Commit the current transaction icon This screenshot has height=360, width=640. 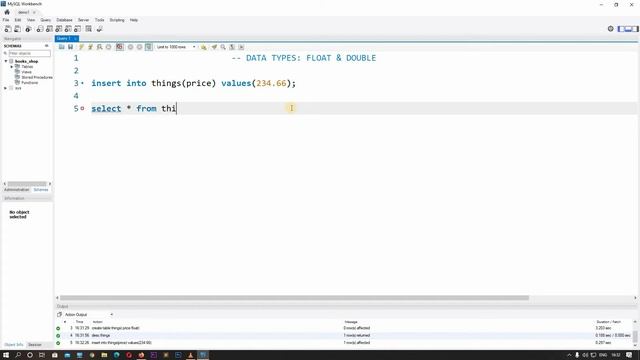click(131, 47)
